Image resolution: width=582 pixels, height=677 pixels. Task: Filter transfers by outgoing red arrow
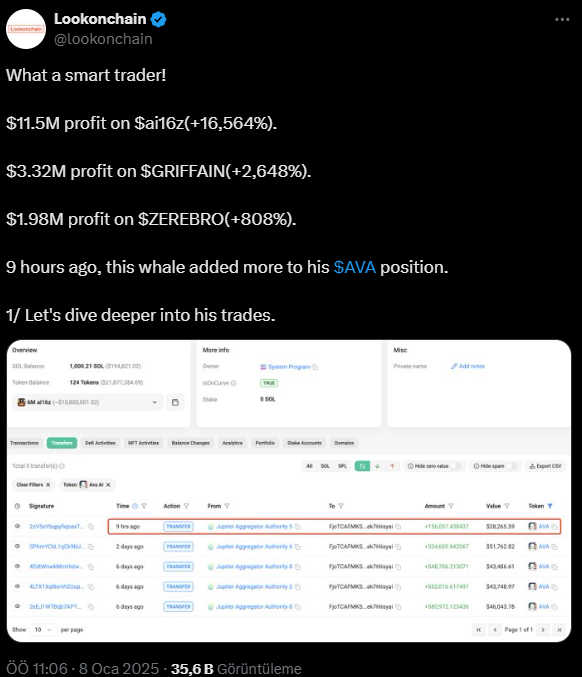pyautogui.click(x=392, y=466)
